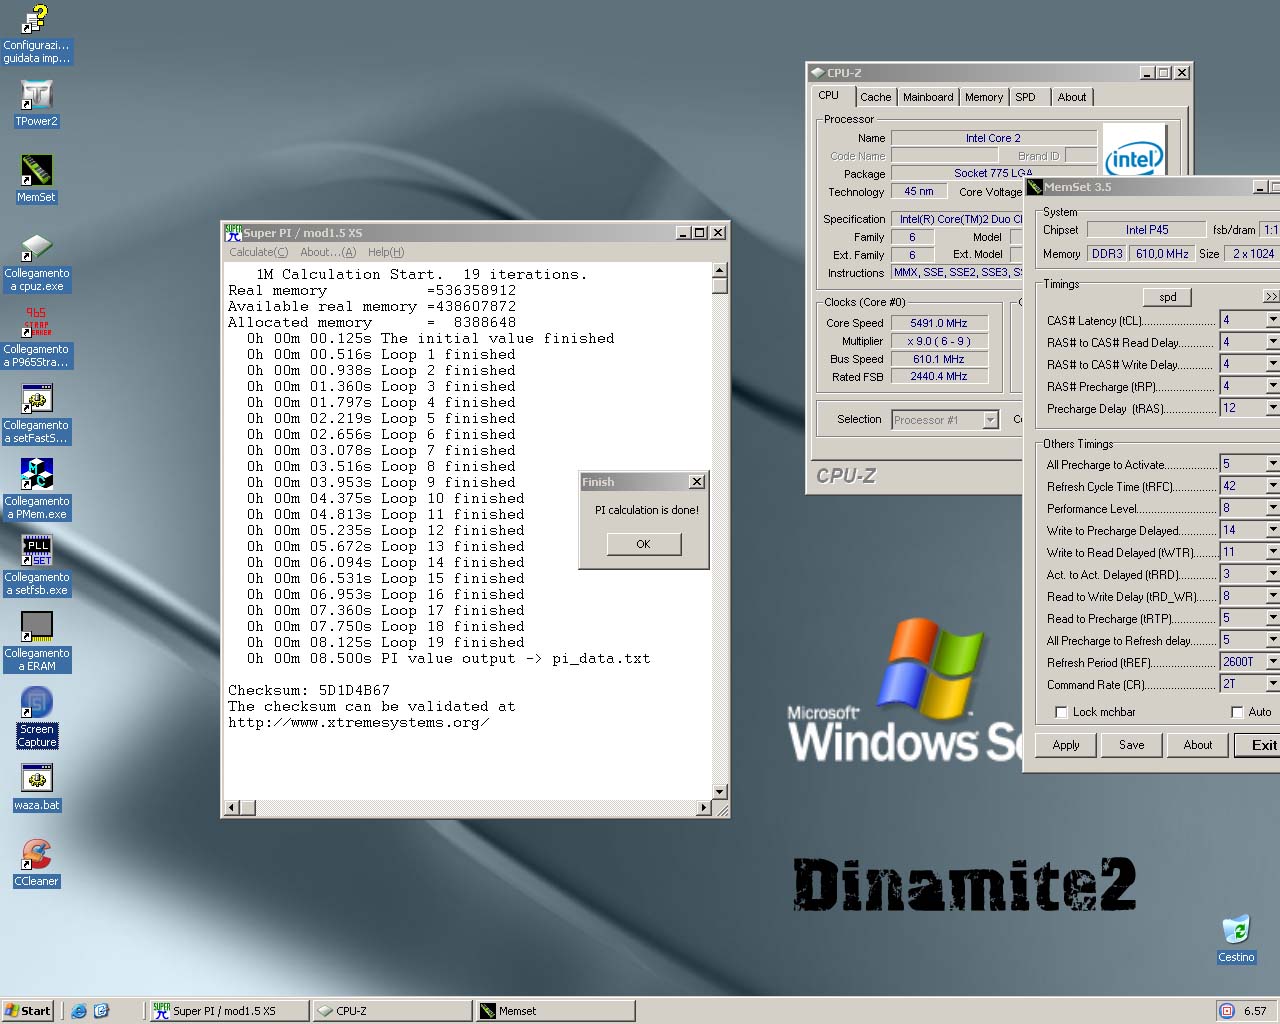1280x1024 pixels.
Task: Expand the Performance Level dropdown
Action: point(1272,508)
